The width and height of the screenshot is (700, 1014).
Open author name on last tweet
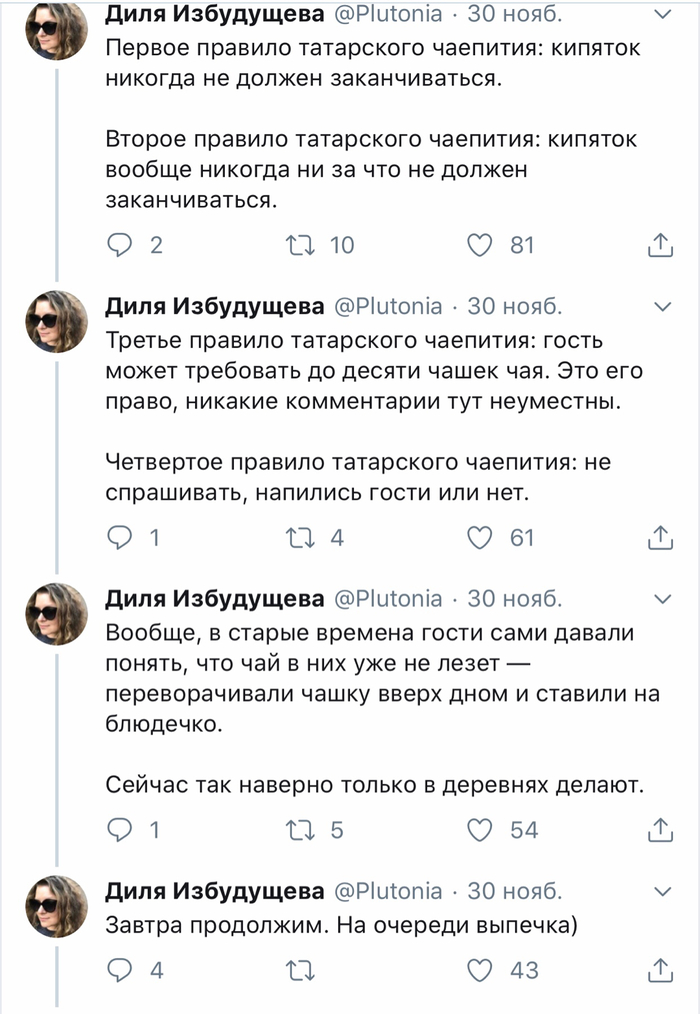point(214,891)
